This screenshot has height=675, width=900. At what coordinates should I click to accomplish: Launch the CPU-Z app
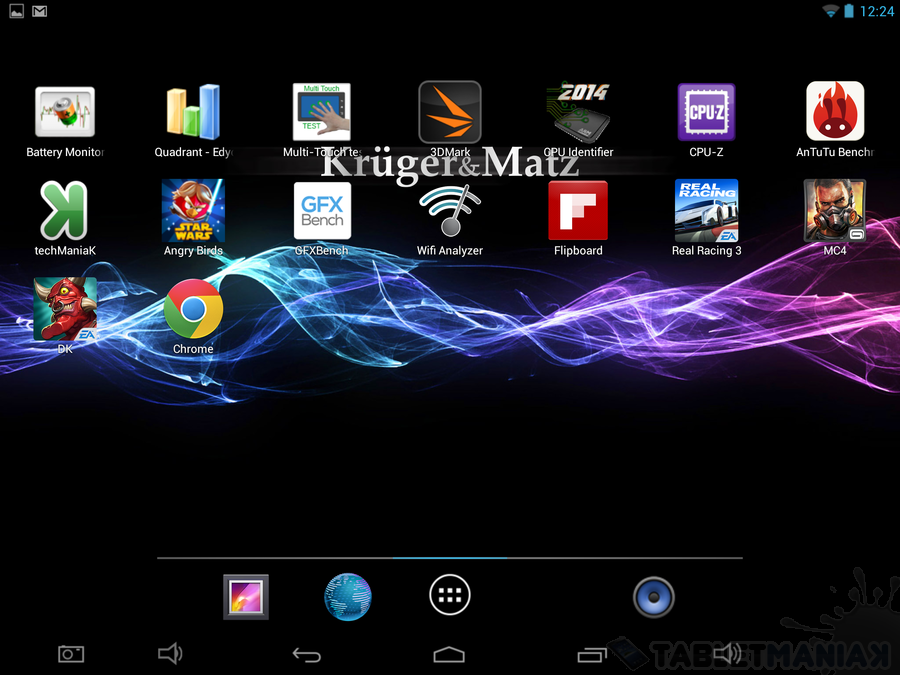pos(706,112)
